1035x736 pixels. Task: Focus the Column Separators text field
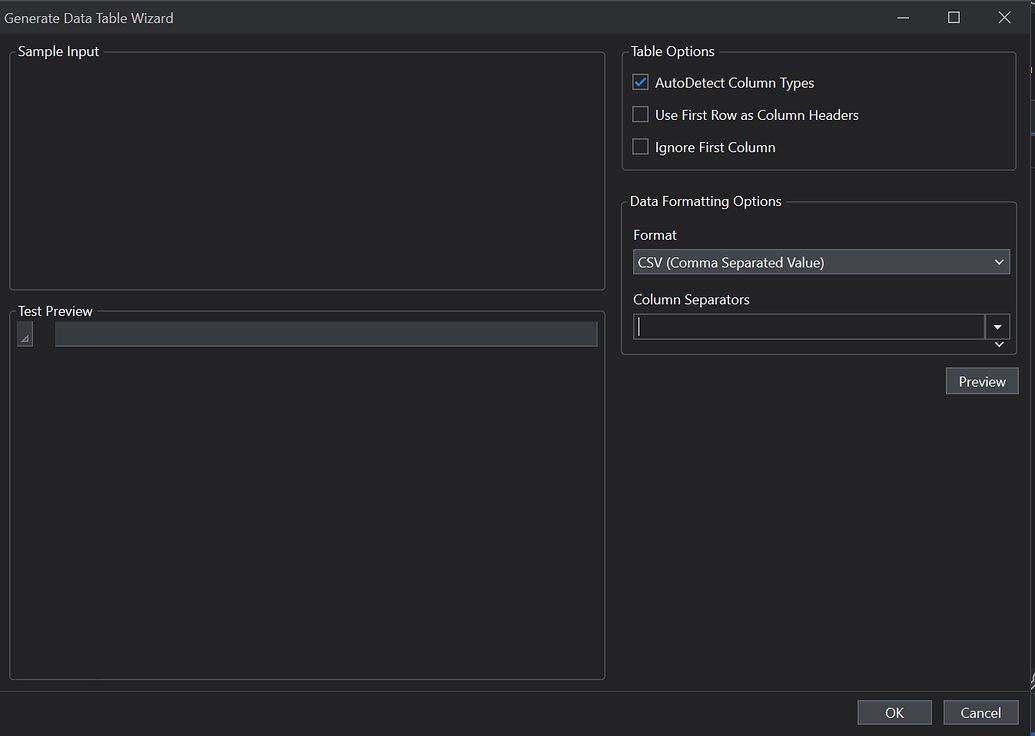click(809, 327)
